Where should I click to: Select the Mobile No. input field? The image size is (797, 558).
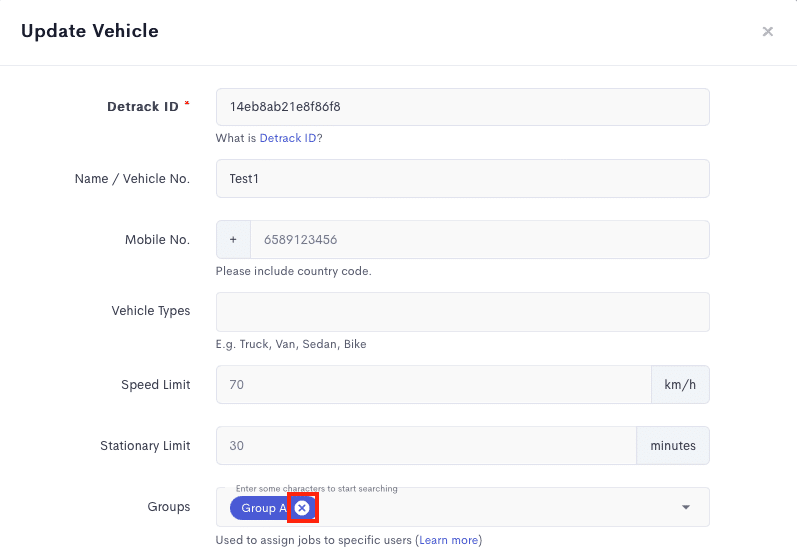[x=480, y=239]
